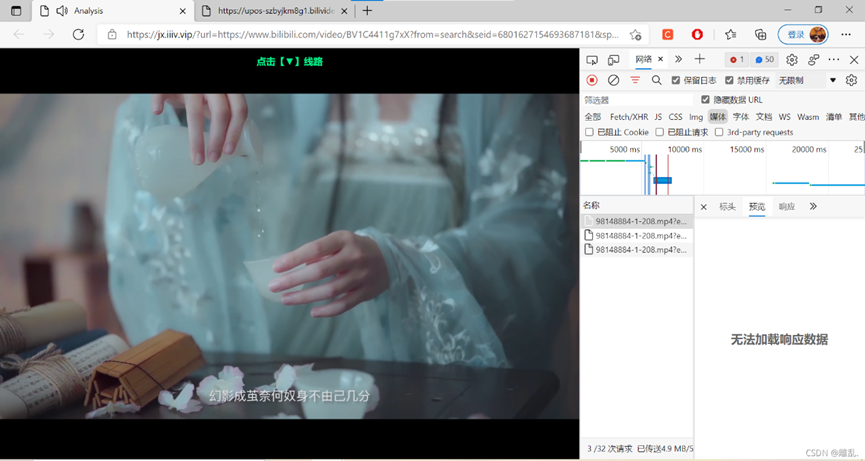The image size is (865, 461).
Task: Filter requests by 文档
Action: (x=764, y=117)
